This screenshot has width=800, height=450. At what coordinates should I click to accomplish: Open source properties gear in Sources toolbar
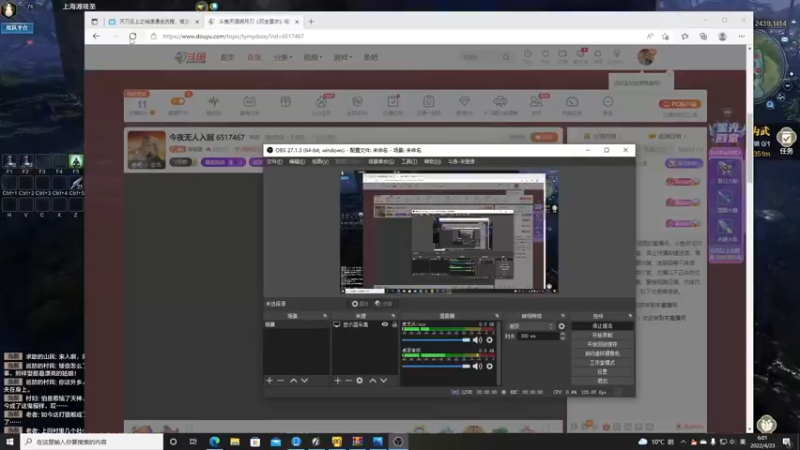pyautogui.click(x=360, y=381)
